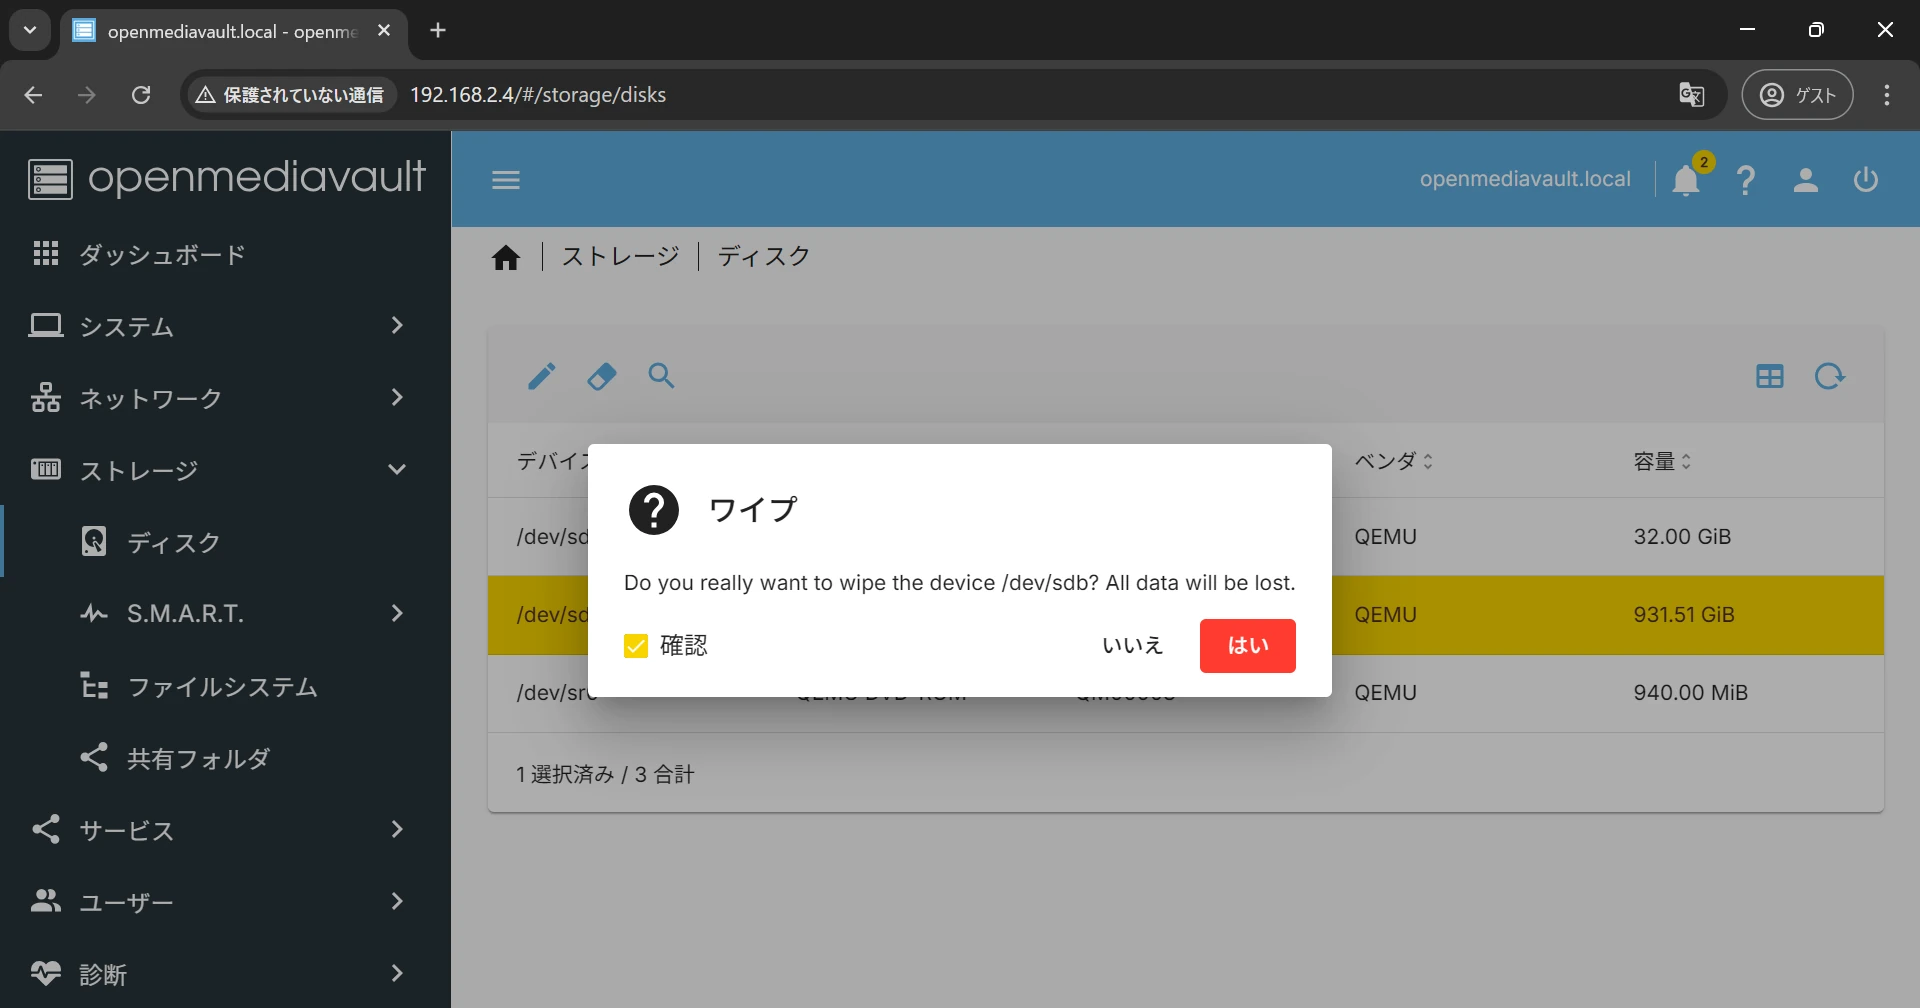The width and height of the screenshot is (1920, 1008).
Task: Click the openmediavault logo
Action: coord(227,178)
